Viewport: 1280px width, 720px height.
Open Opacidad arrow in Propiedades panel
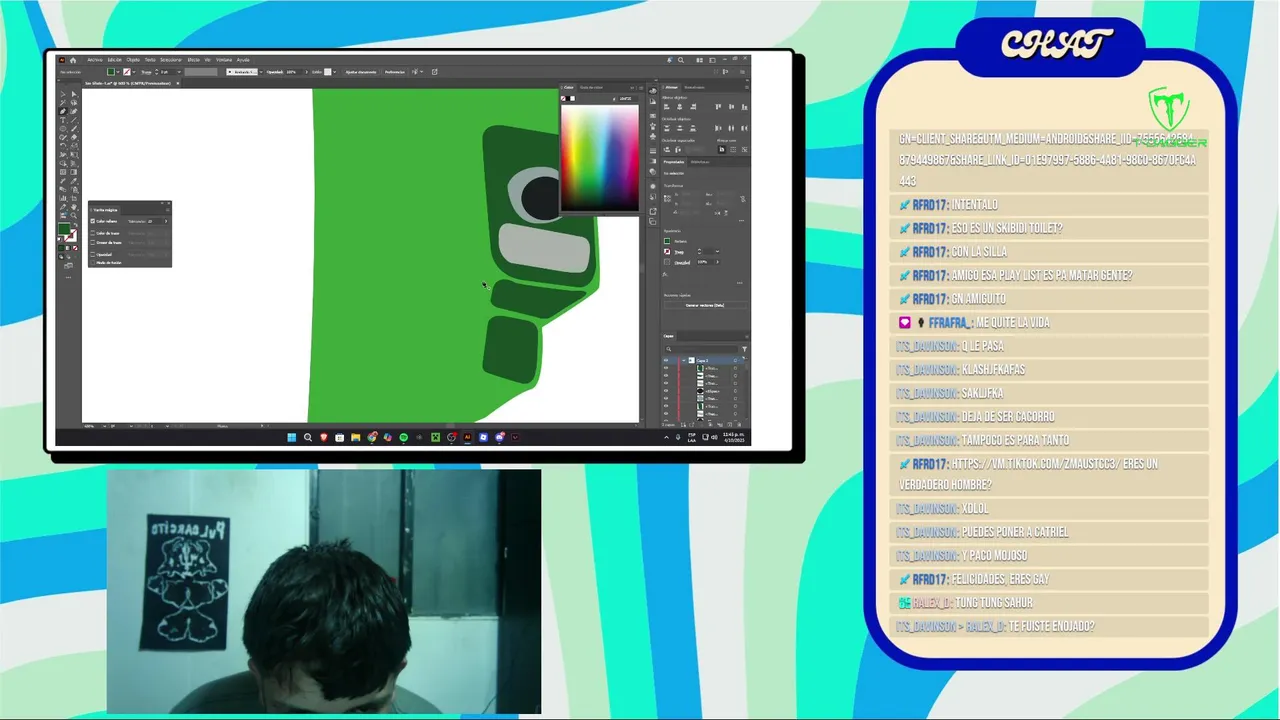click(x=718, y=262)
